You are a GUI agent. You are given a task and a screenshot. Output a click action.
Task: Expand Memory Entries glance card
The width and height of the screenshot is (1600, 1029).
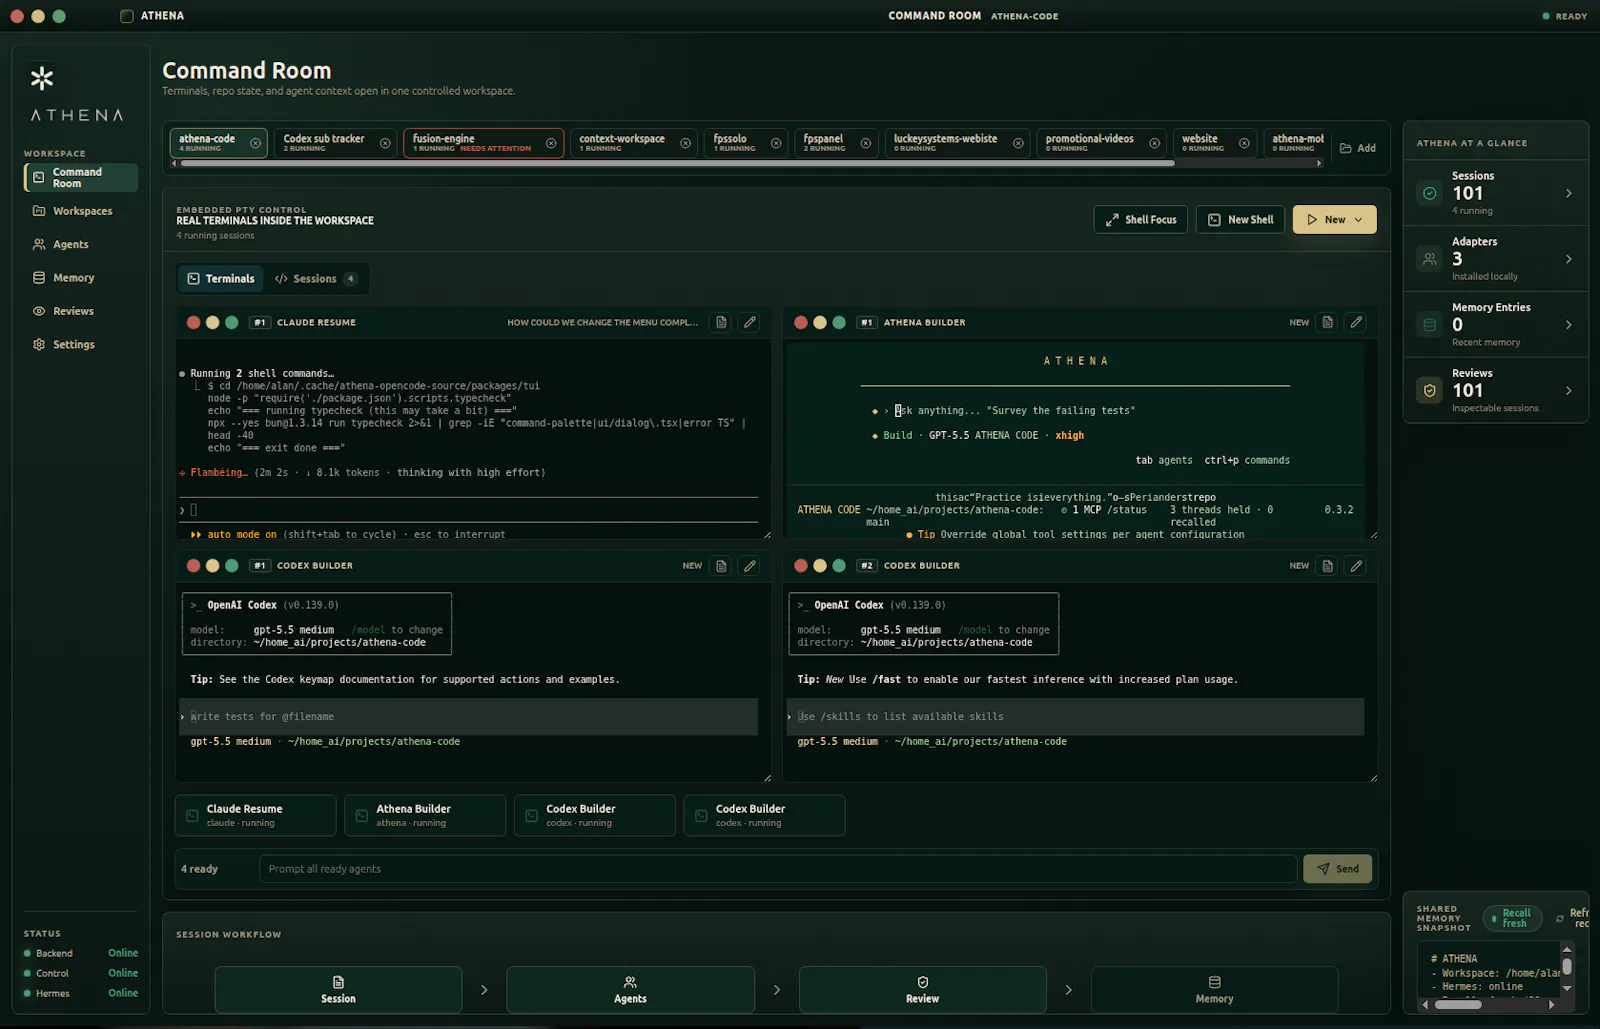pyautogui.click(x=1496, y=325)
